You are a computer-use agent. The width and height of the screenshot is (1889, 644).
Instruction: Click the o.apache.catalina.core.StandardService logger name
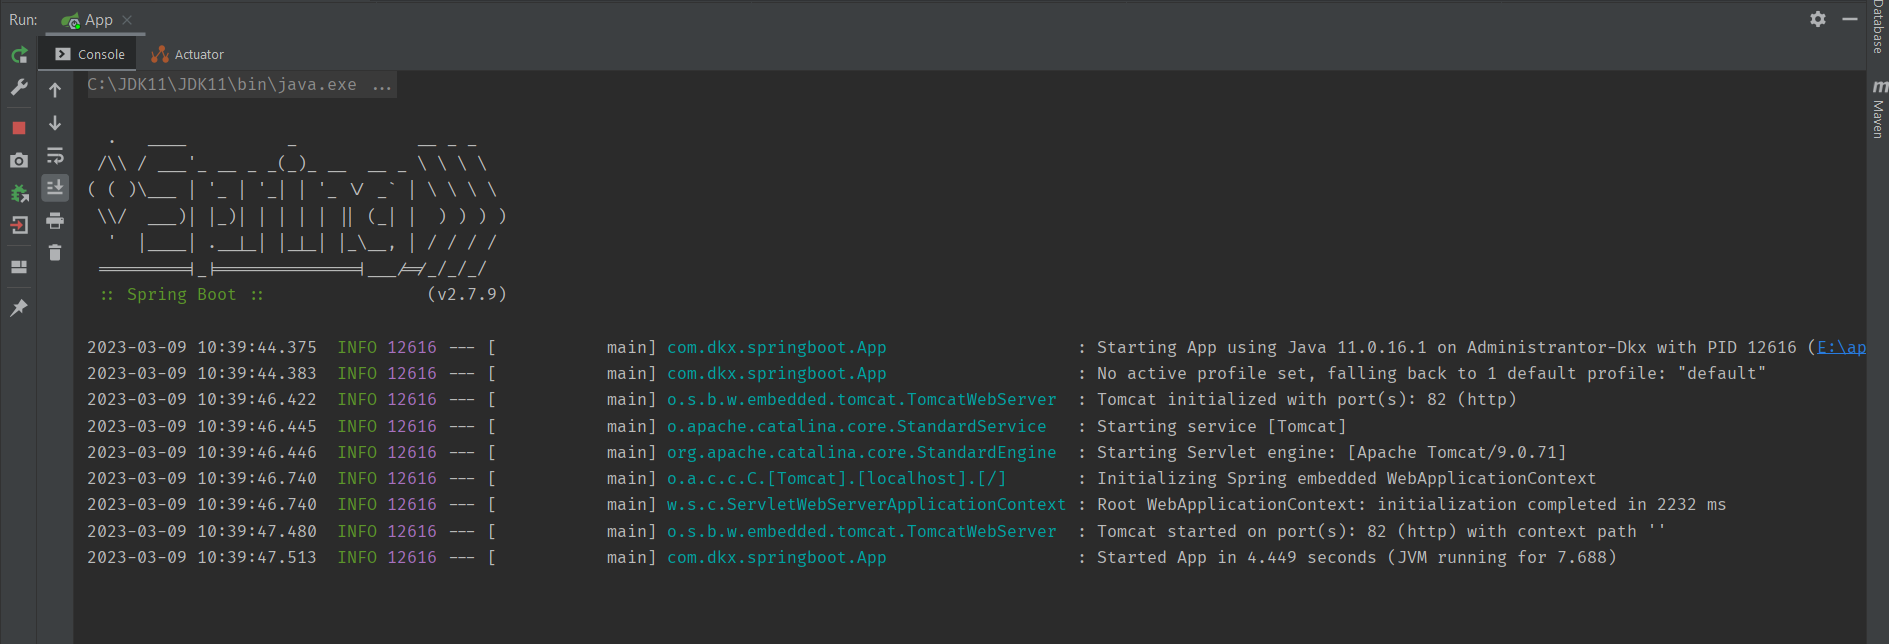click(856, 427)
